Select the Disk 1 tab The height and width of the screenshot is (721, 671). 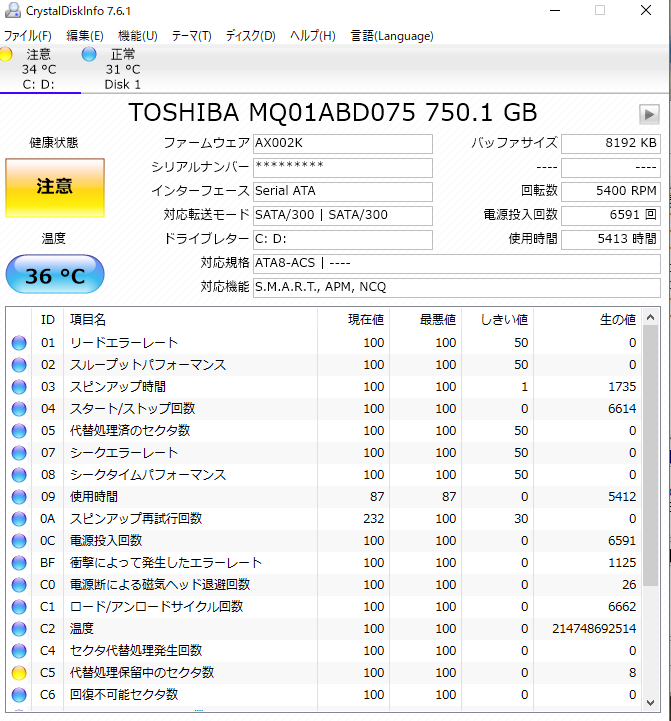(122, 69)
